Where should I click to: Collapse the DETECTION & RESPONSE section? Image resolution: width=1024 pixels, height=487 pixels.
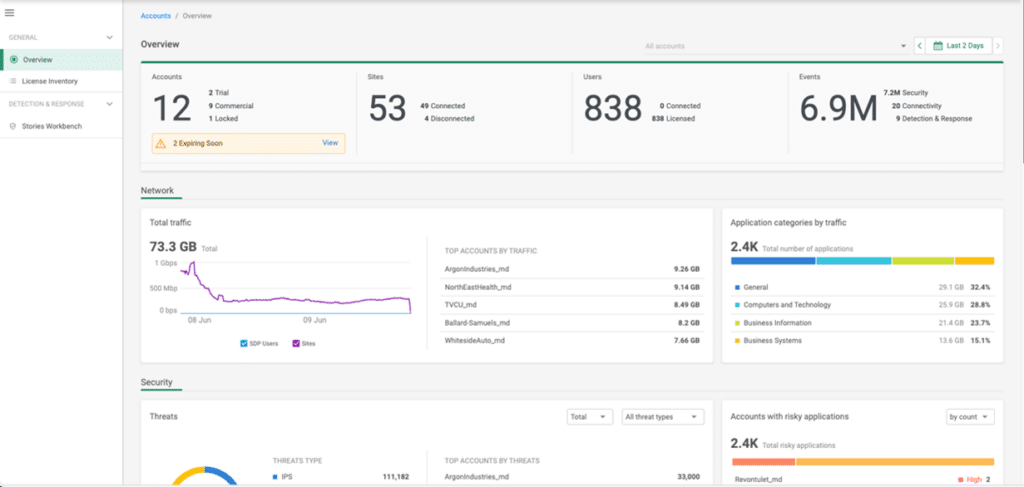click(x=109, y=104)
